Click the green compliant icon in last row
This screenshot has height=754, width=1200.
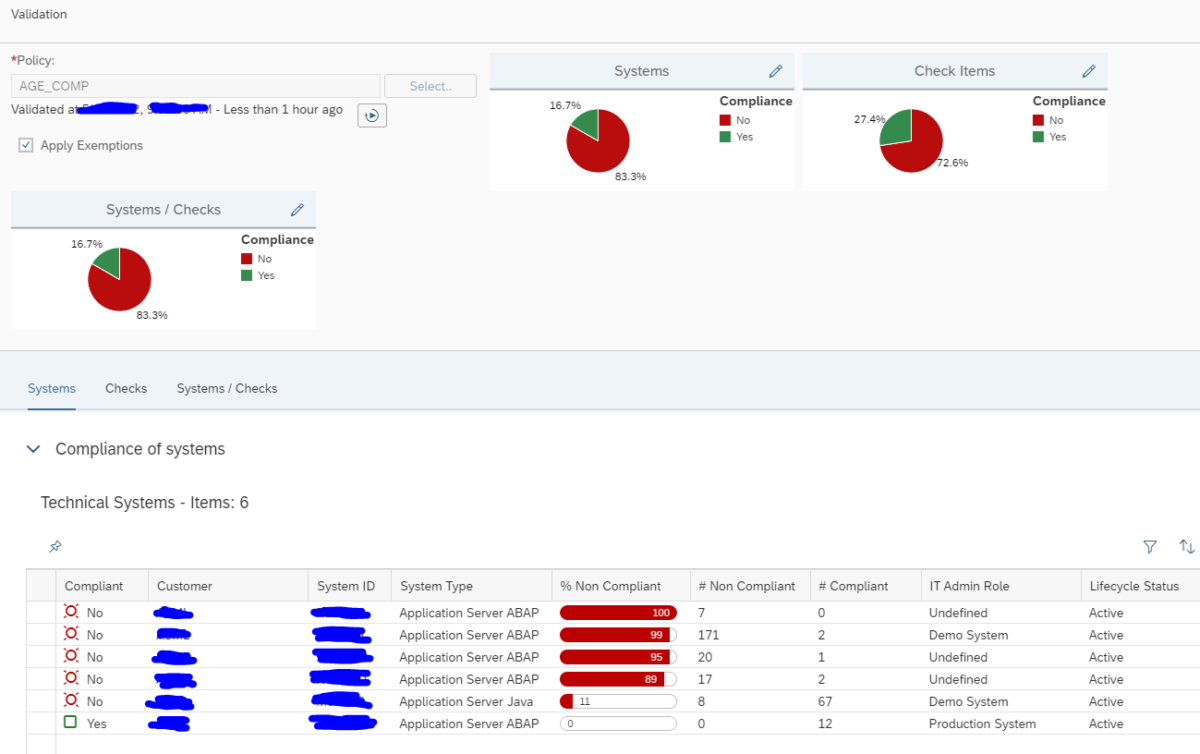coord(68,723)
